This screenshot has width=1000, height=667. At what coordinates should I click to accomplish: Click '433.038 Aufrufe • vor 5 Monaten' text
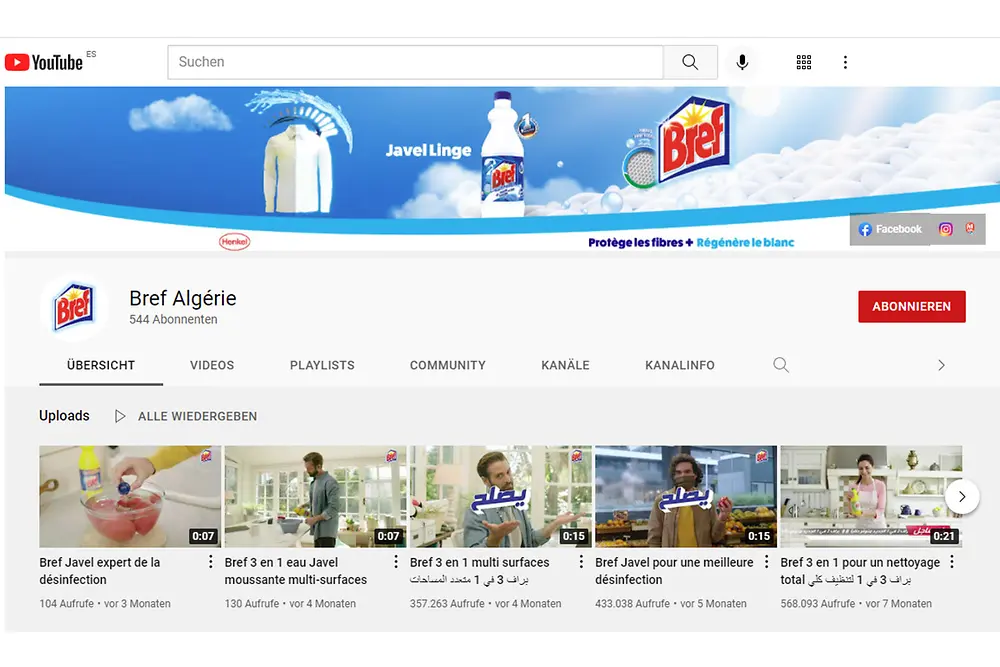point(671,603)
